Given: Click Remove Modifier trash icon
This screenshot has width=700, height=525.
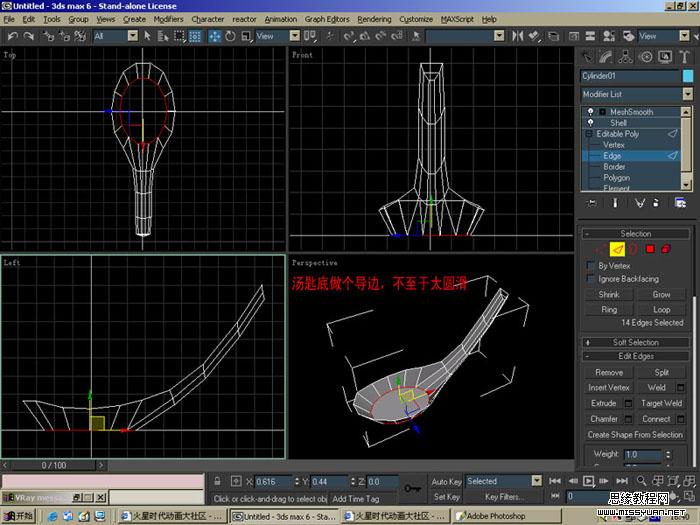Looking at the screenshot, I should coord(656,203).
